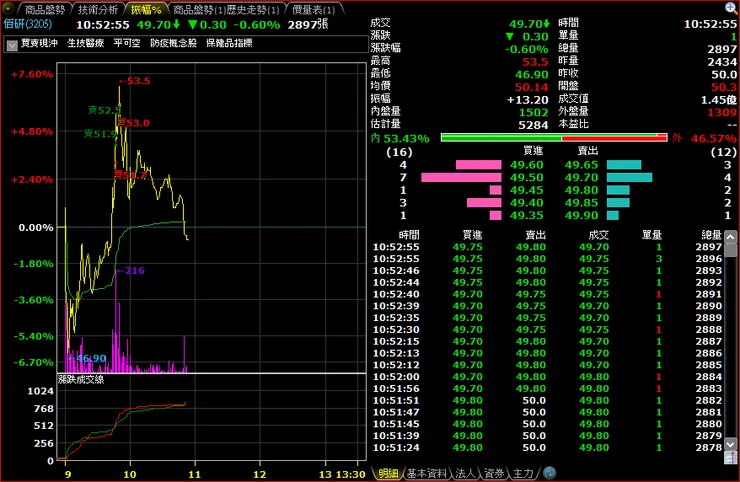740x482 pixels.
Task: Open the round dropdown menu beside the tabs
Action: click(8, 8)
